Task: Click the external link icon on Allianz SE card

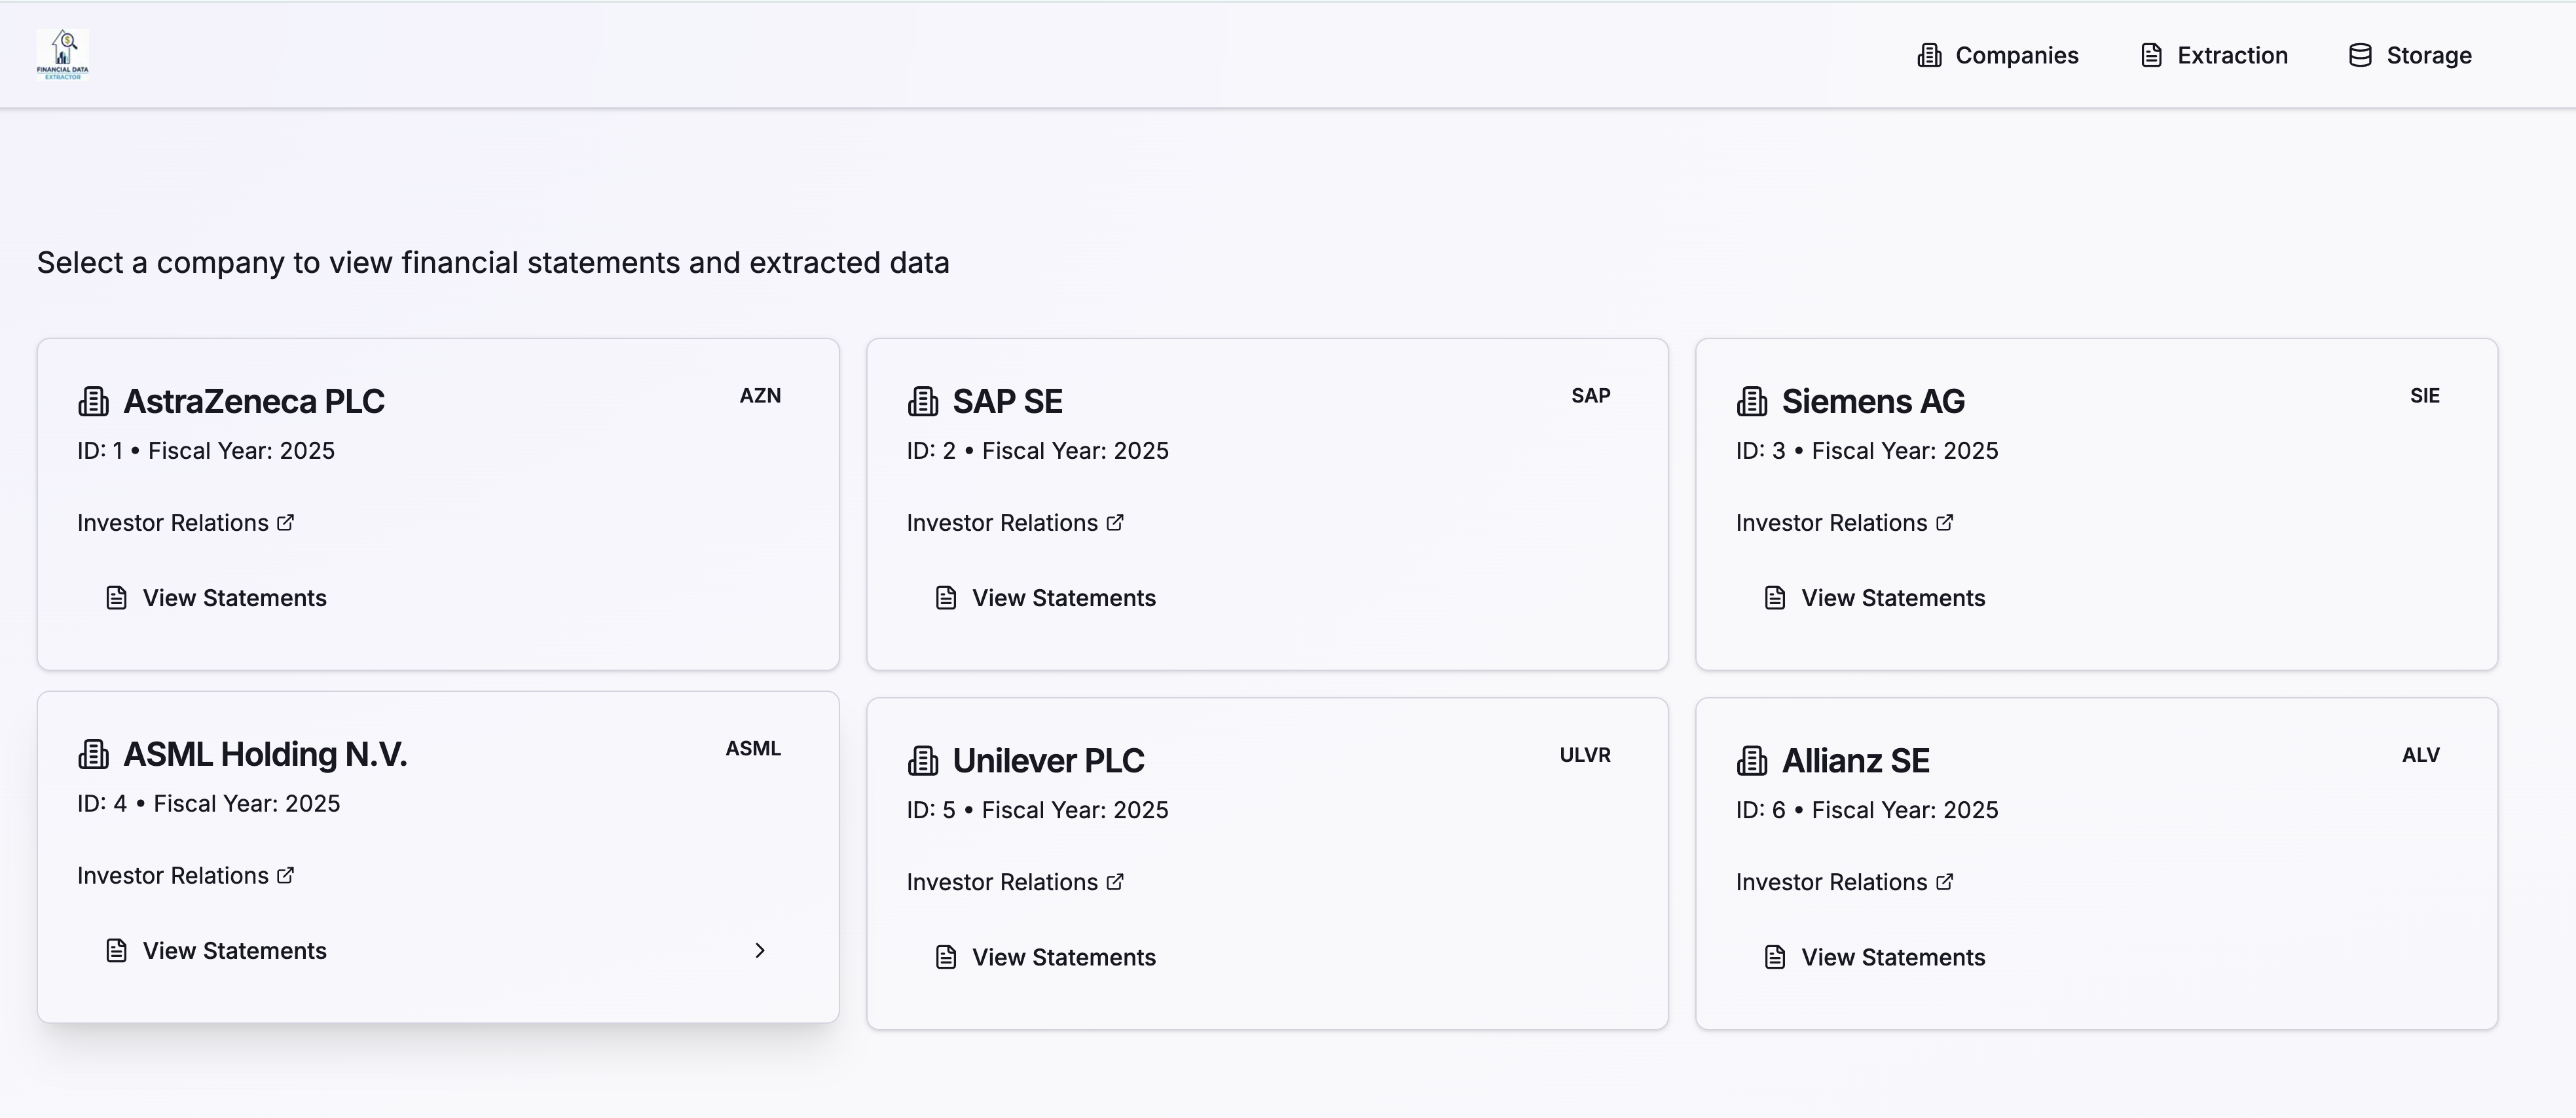Action: click(x=1944, y=882)
